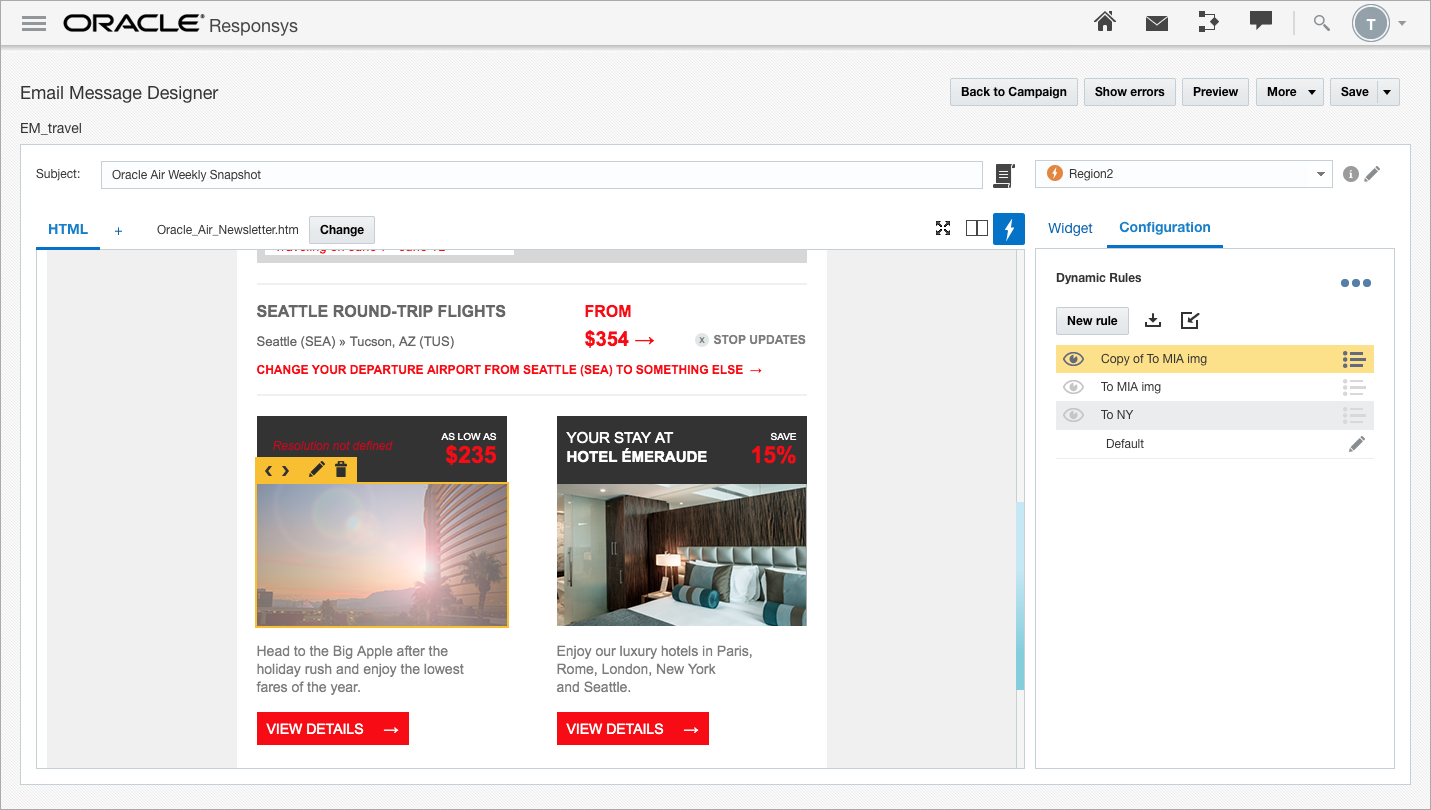1431x810 pixels.
Task: Toggle visibility of Copy of To MIA img
Action: point(1074,359)
